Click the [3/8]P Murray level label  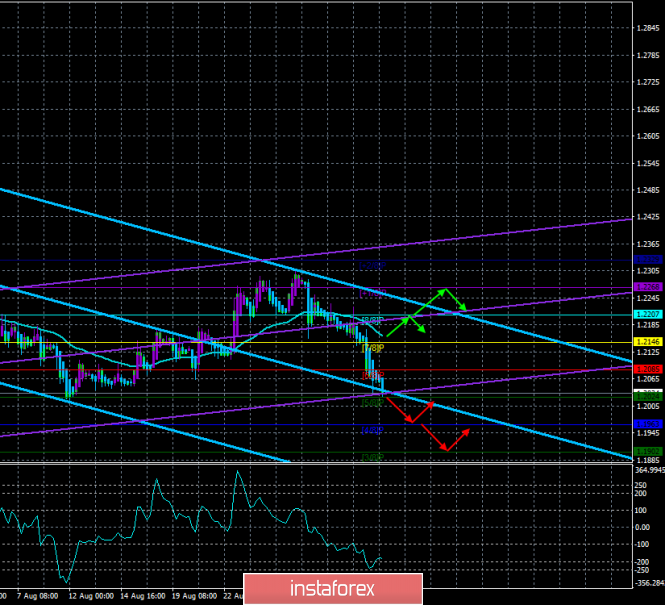[x=373, y=457]
